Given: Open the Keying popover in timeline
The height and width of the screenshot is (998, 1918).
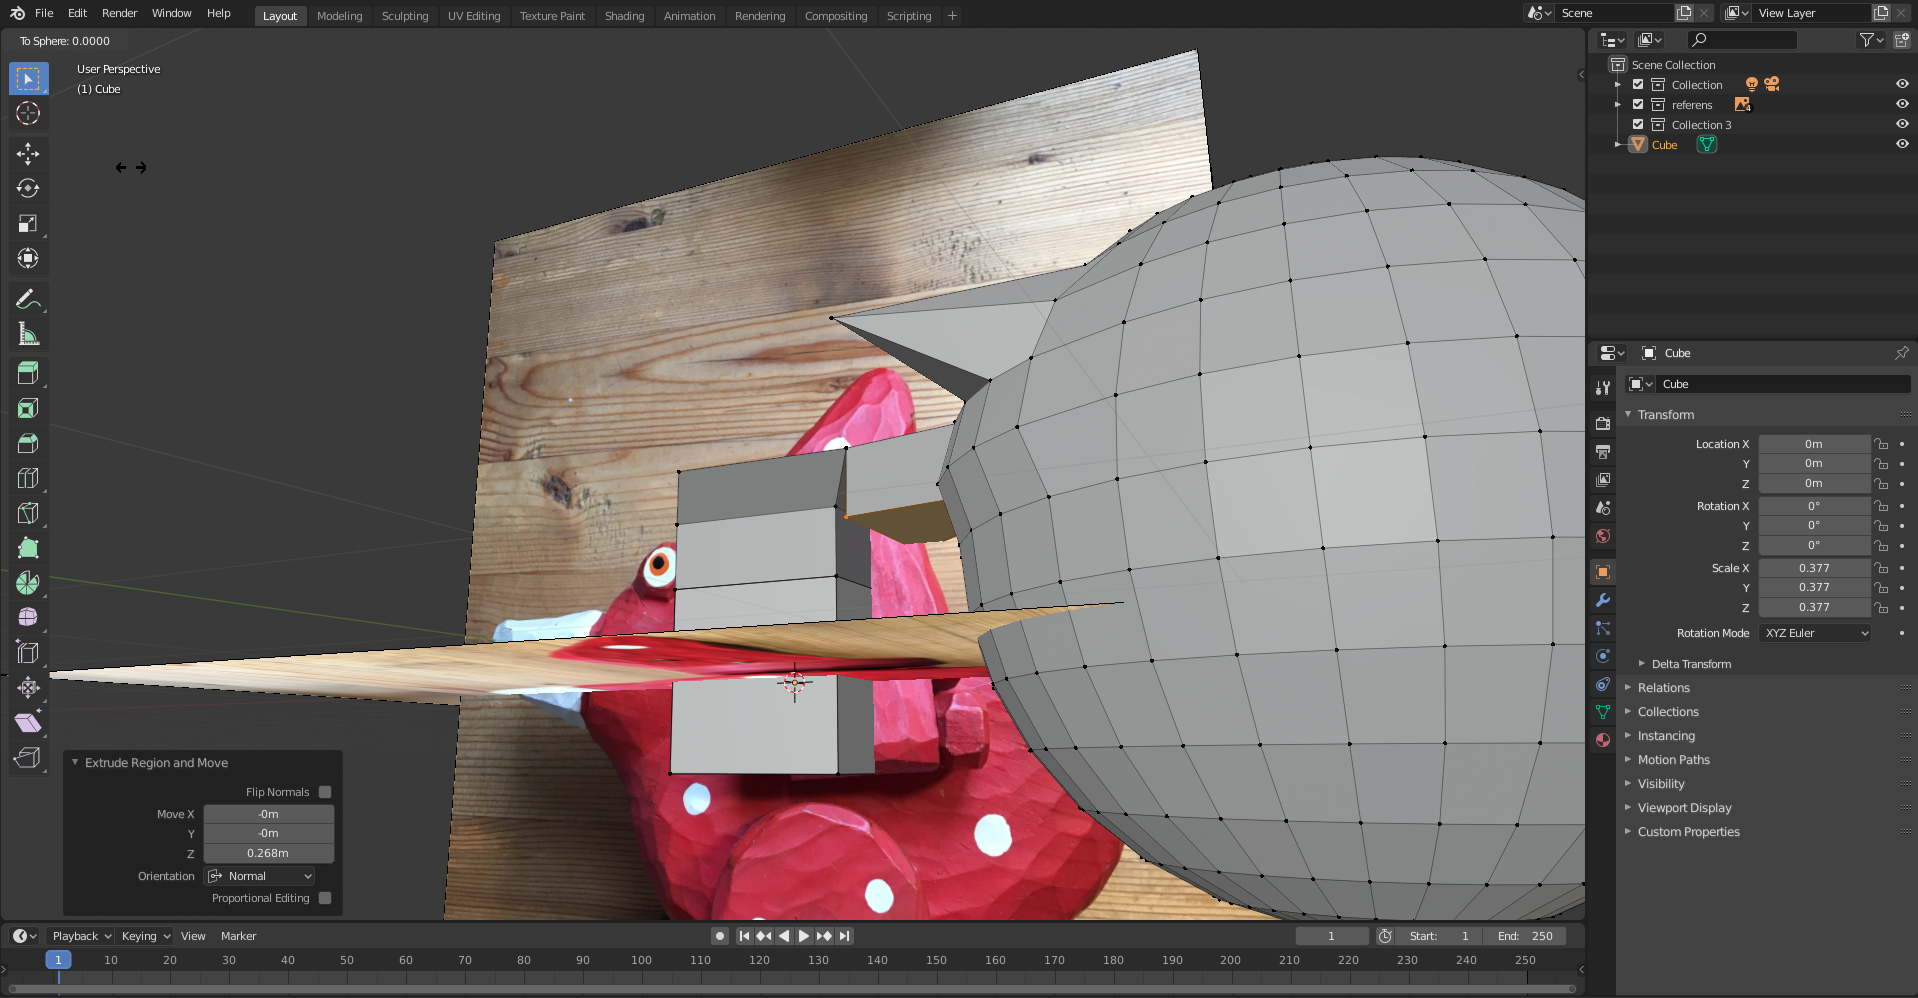Looking at the screenshot, I should click(145, 936).
